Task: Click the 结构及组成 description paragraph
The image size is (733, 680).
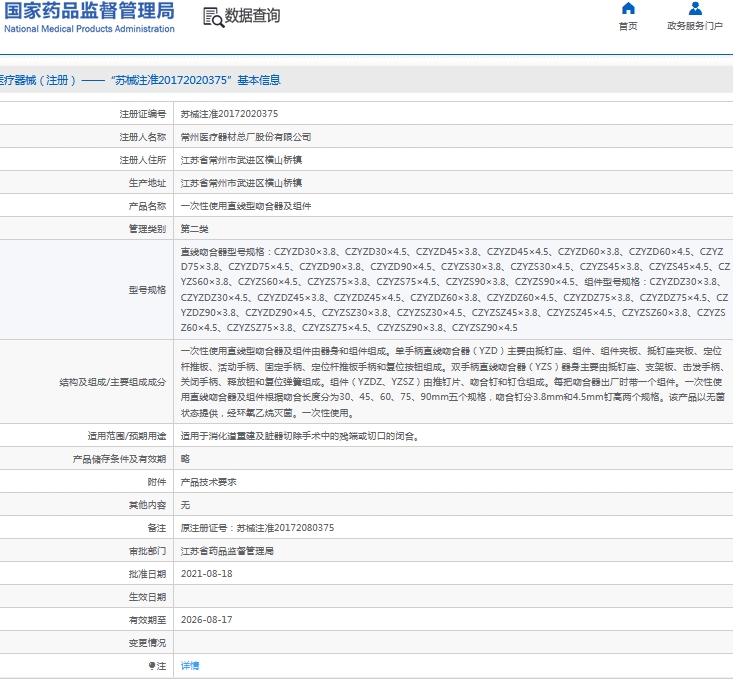Action: coord(453,382)
